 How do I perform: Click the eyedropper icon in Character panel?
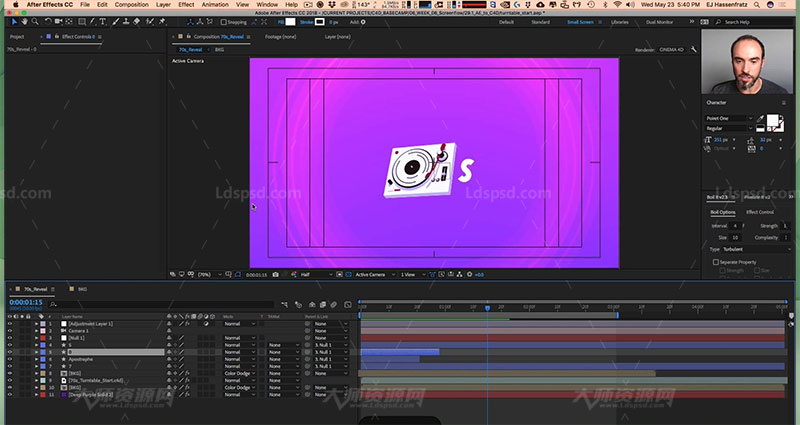tap(761, 119)
